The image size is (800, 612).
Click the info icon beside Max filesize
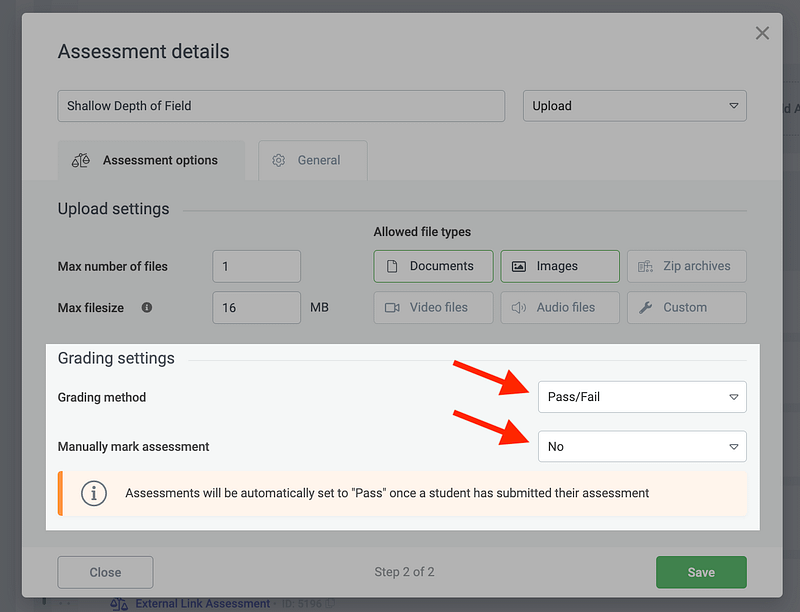coord(146,308)
